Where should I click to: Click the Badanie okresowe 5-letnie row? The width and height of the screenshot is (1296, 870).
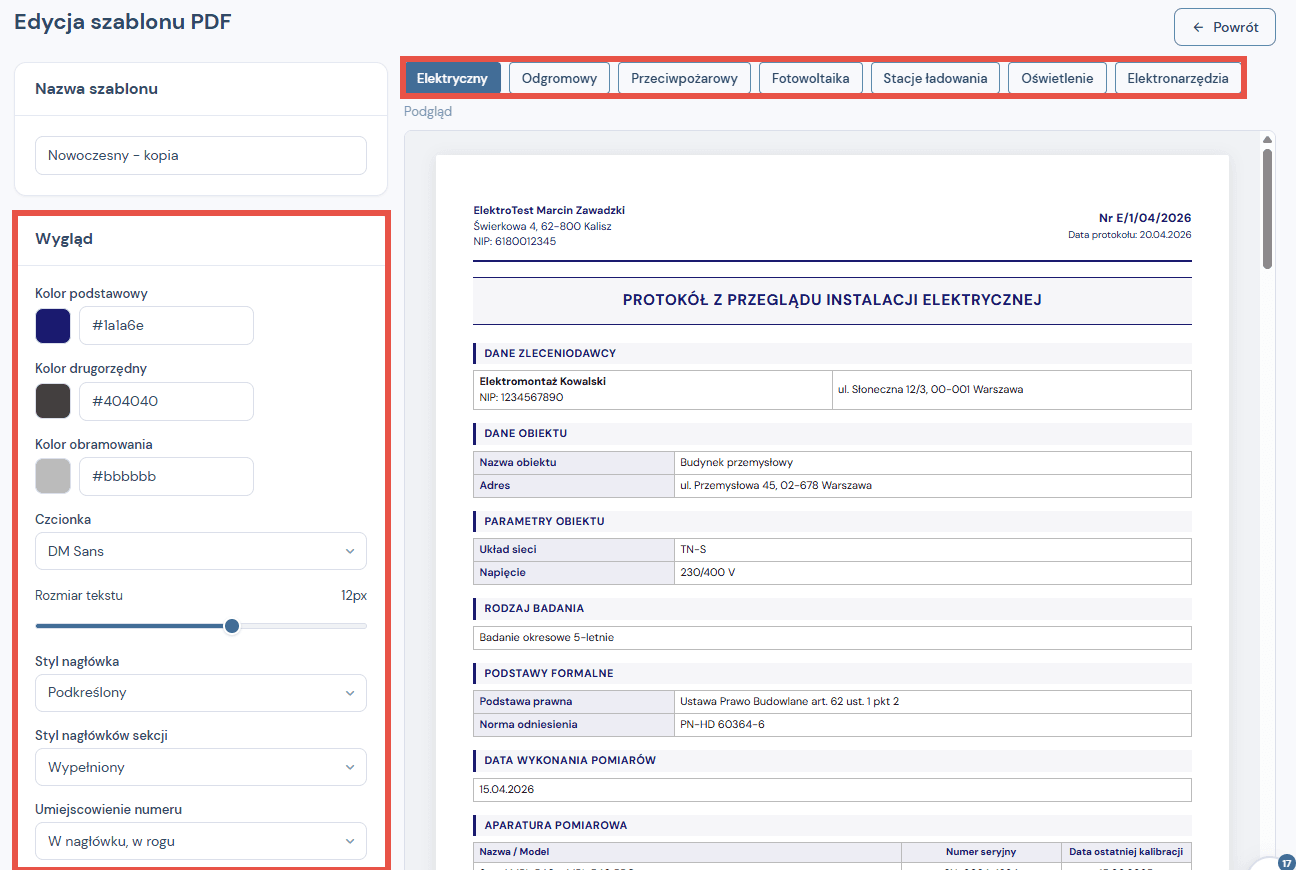pyautogui.click(x=832, y=638)
